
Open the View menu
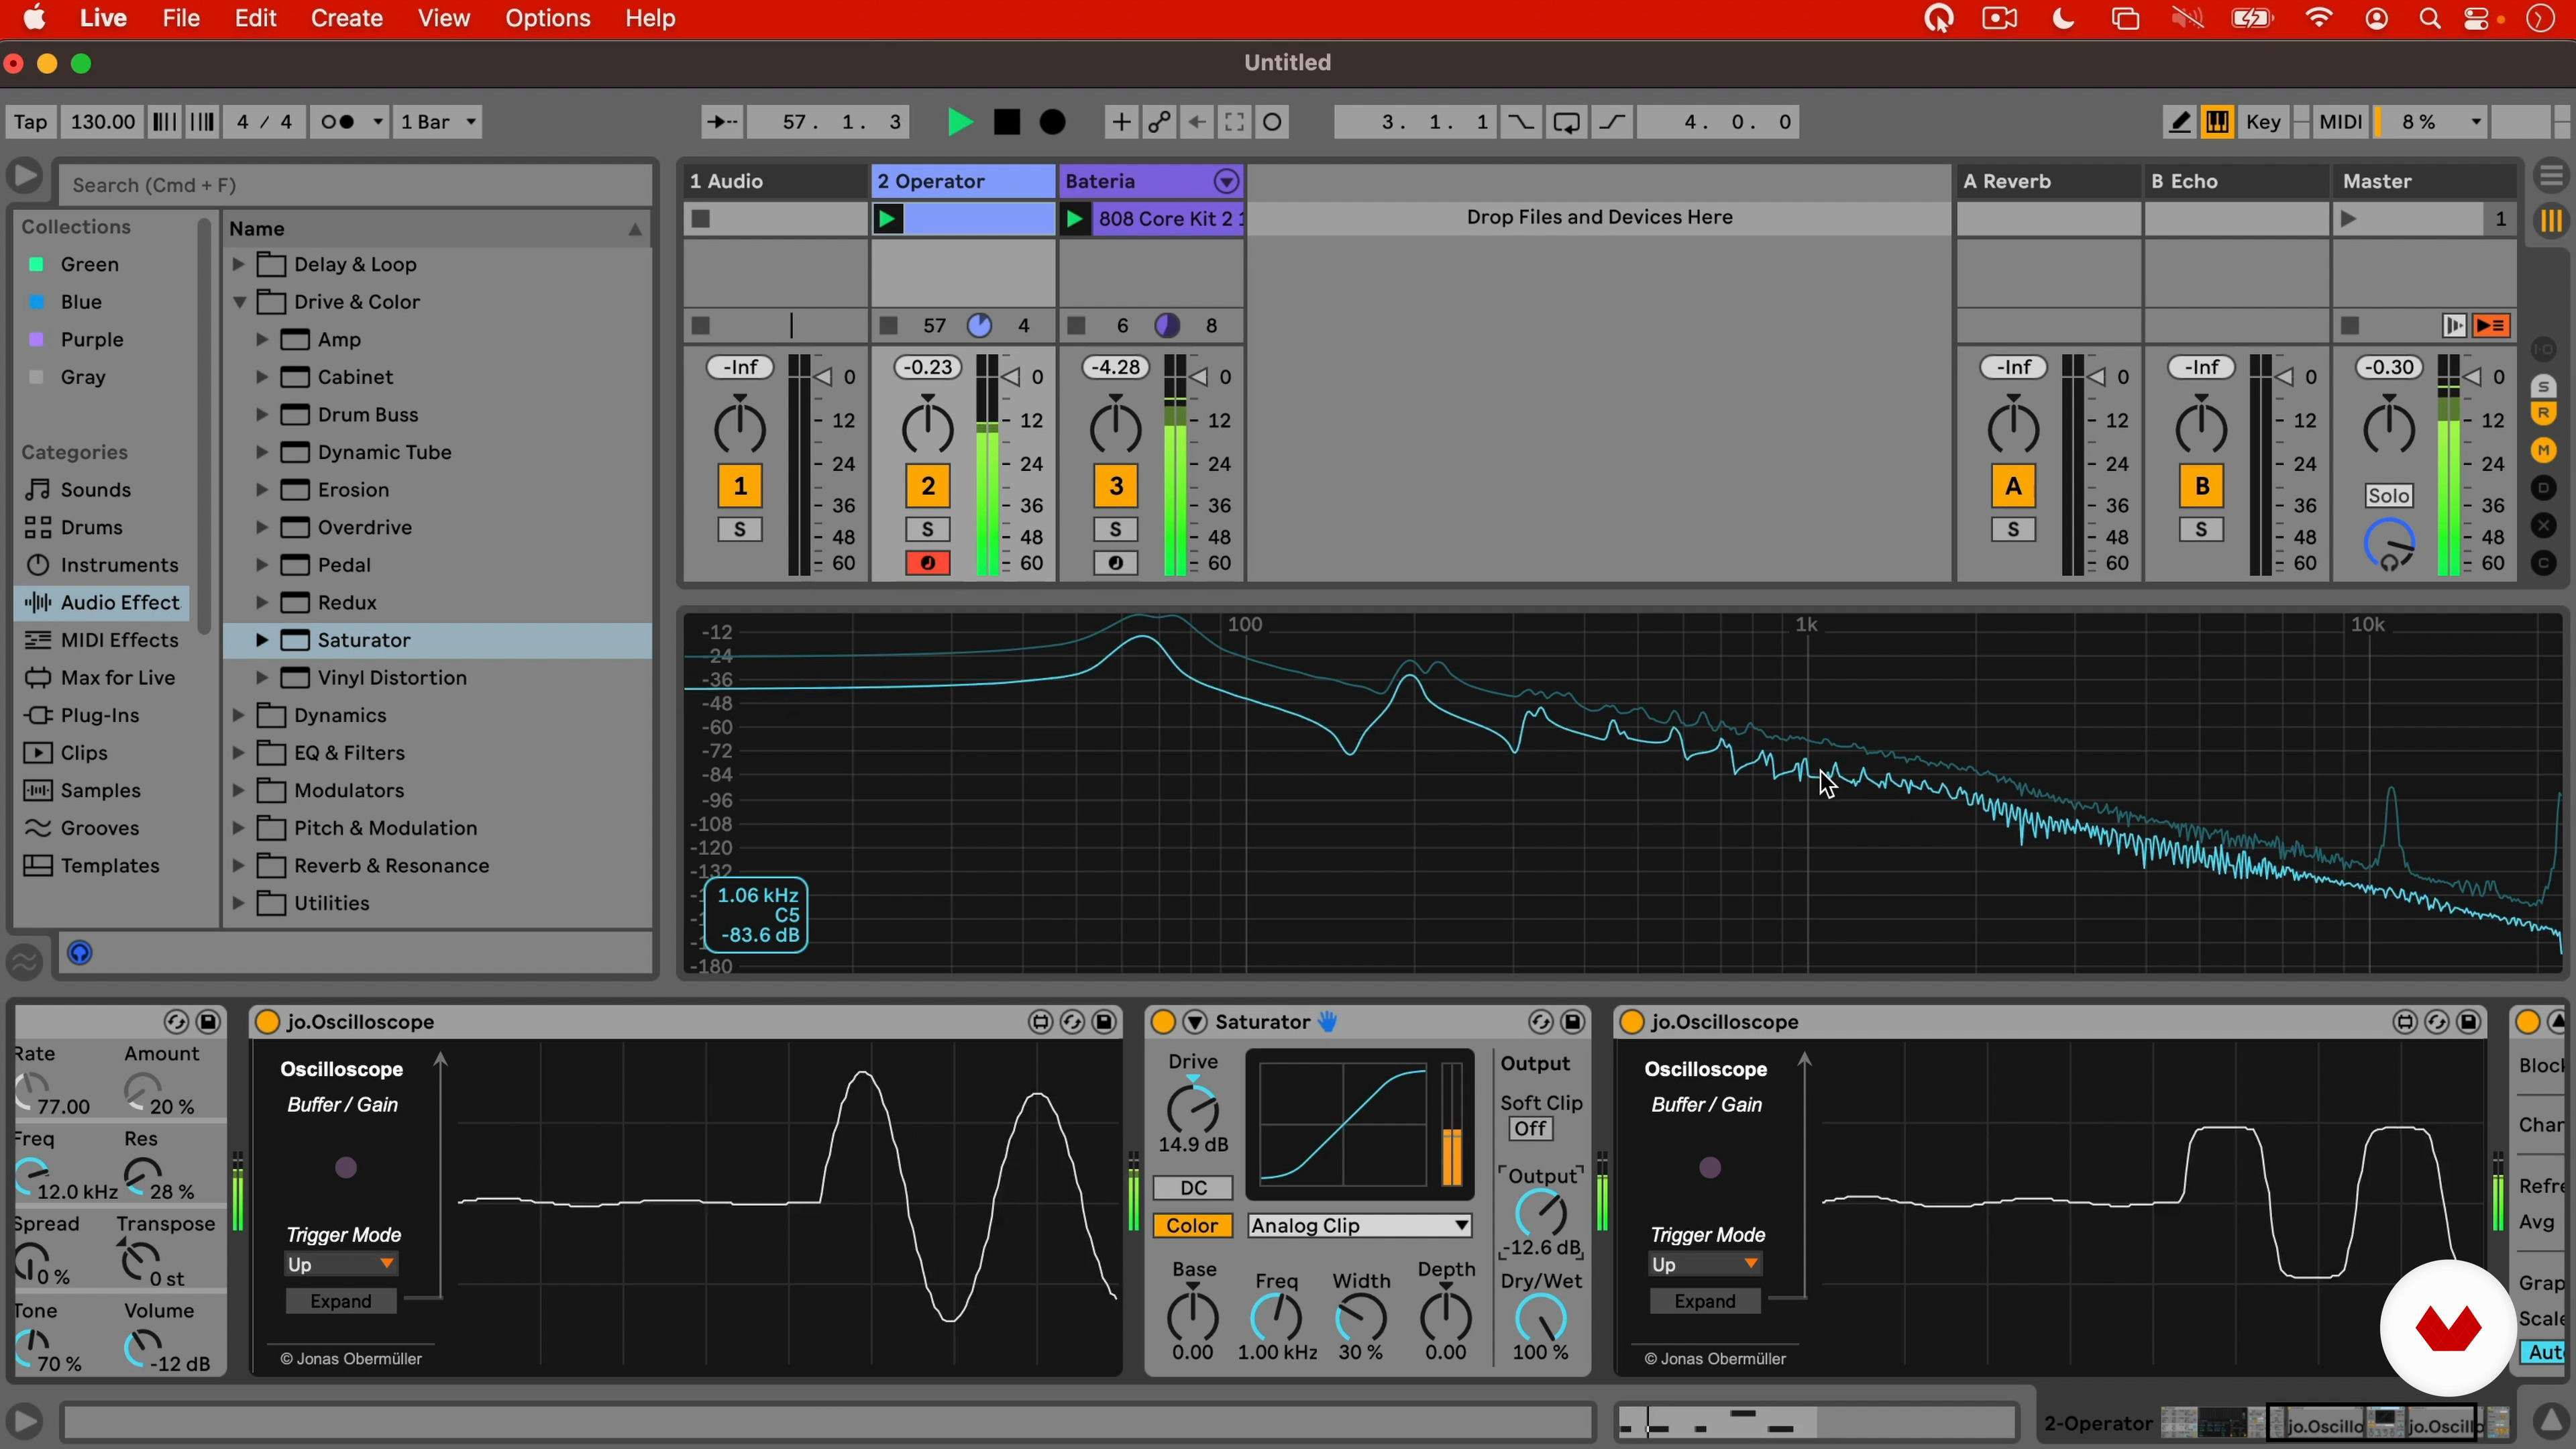(444, 18)
